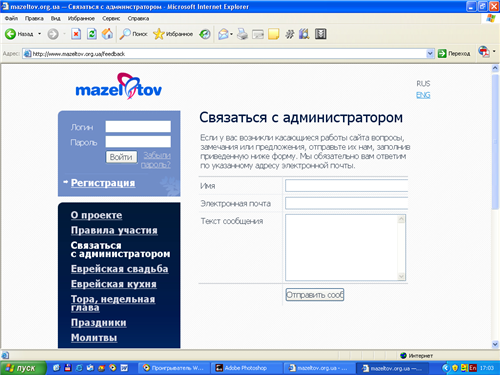The image size is (500, 375).
Task: Click the address URL field
Action: (228, 53)
